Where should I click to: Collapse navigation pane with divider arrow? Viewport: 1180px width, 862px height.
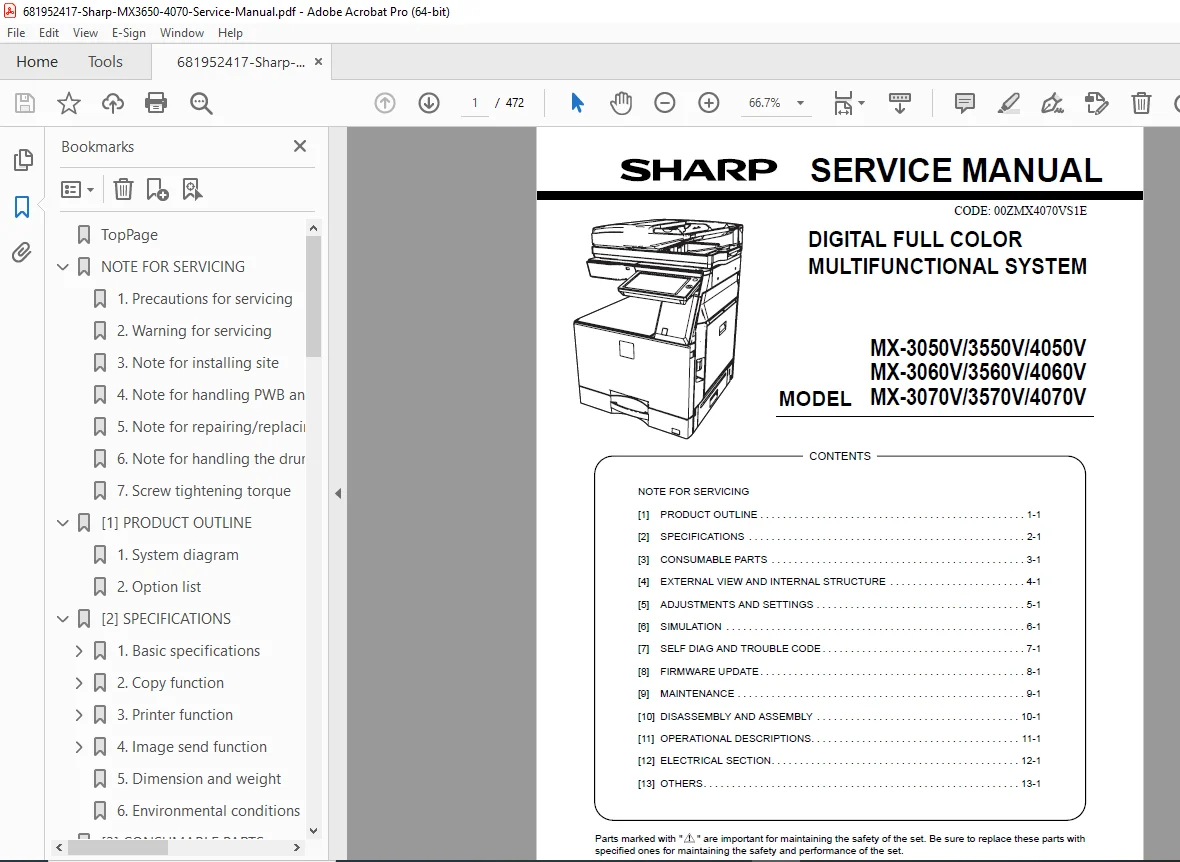pos(338,493)
